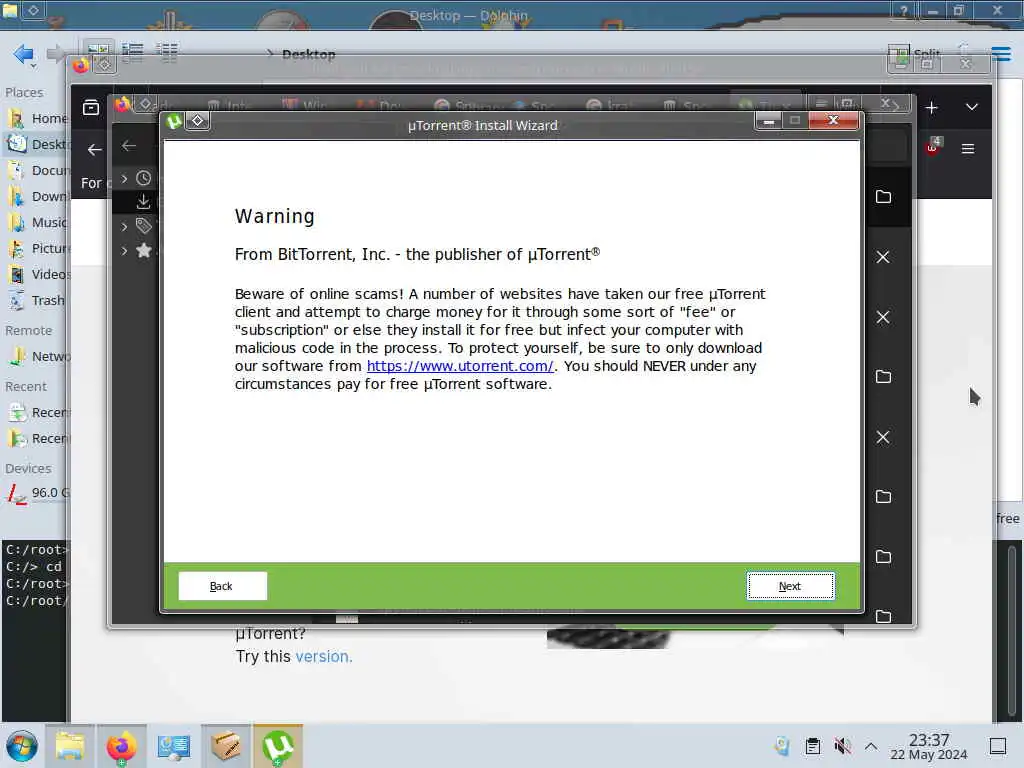Click the third X remove icon in downloads list
The width and height of the screenshot is (1024, 768).
(x=883, y=438)
